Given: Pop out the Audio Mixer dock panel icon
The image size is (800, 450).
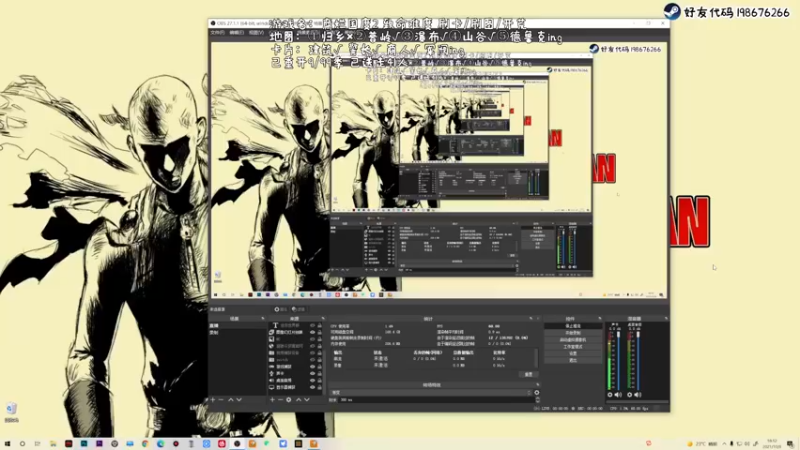Looking at the screenshot, I should click(x=666, y=318).
